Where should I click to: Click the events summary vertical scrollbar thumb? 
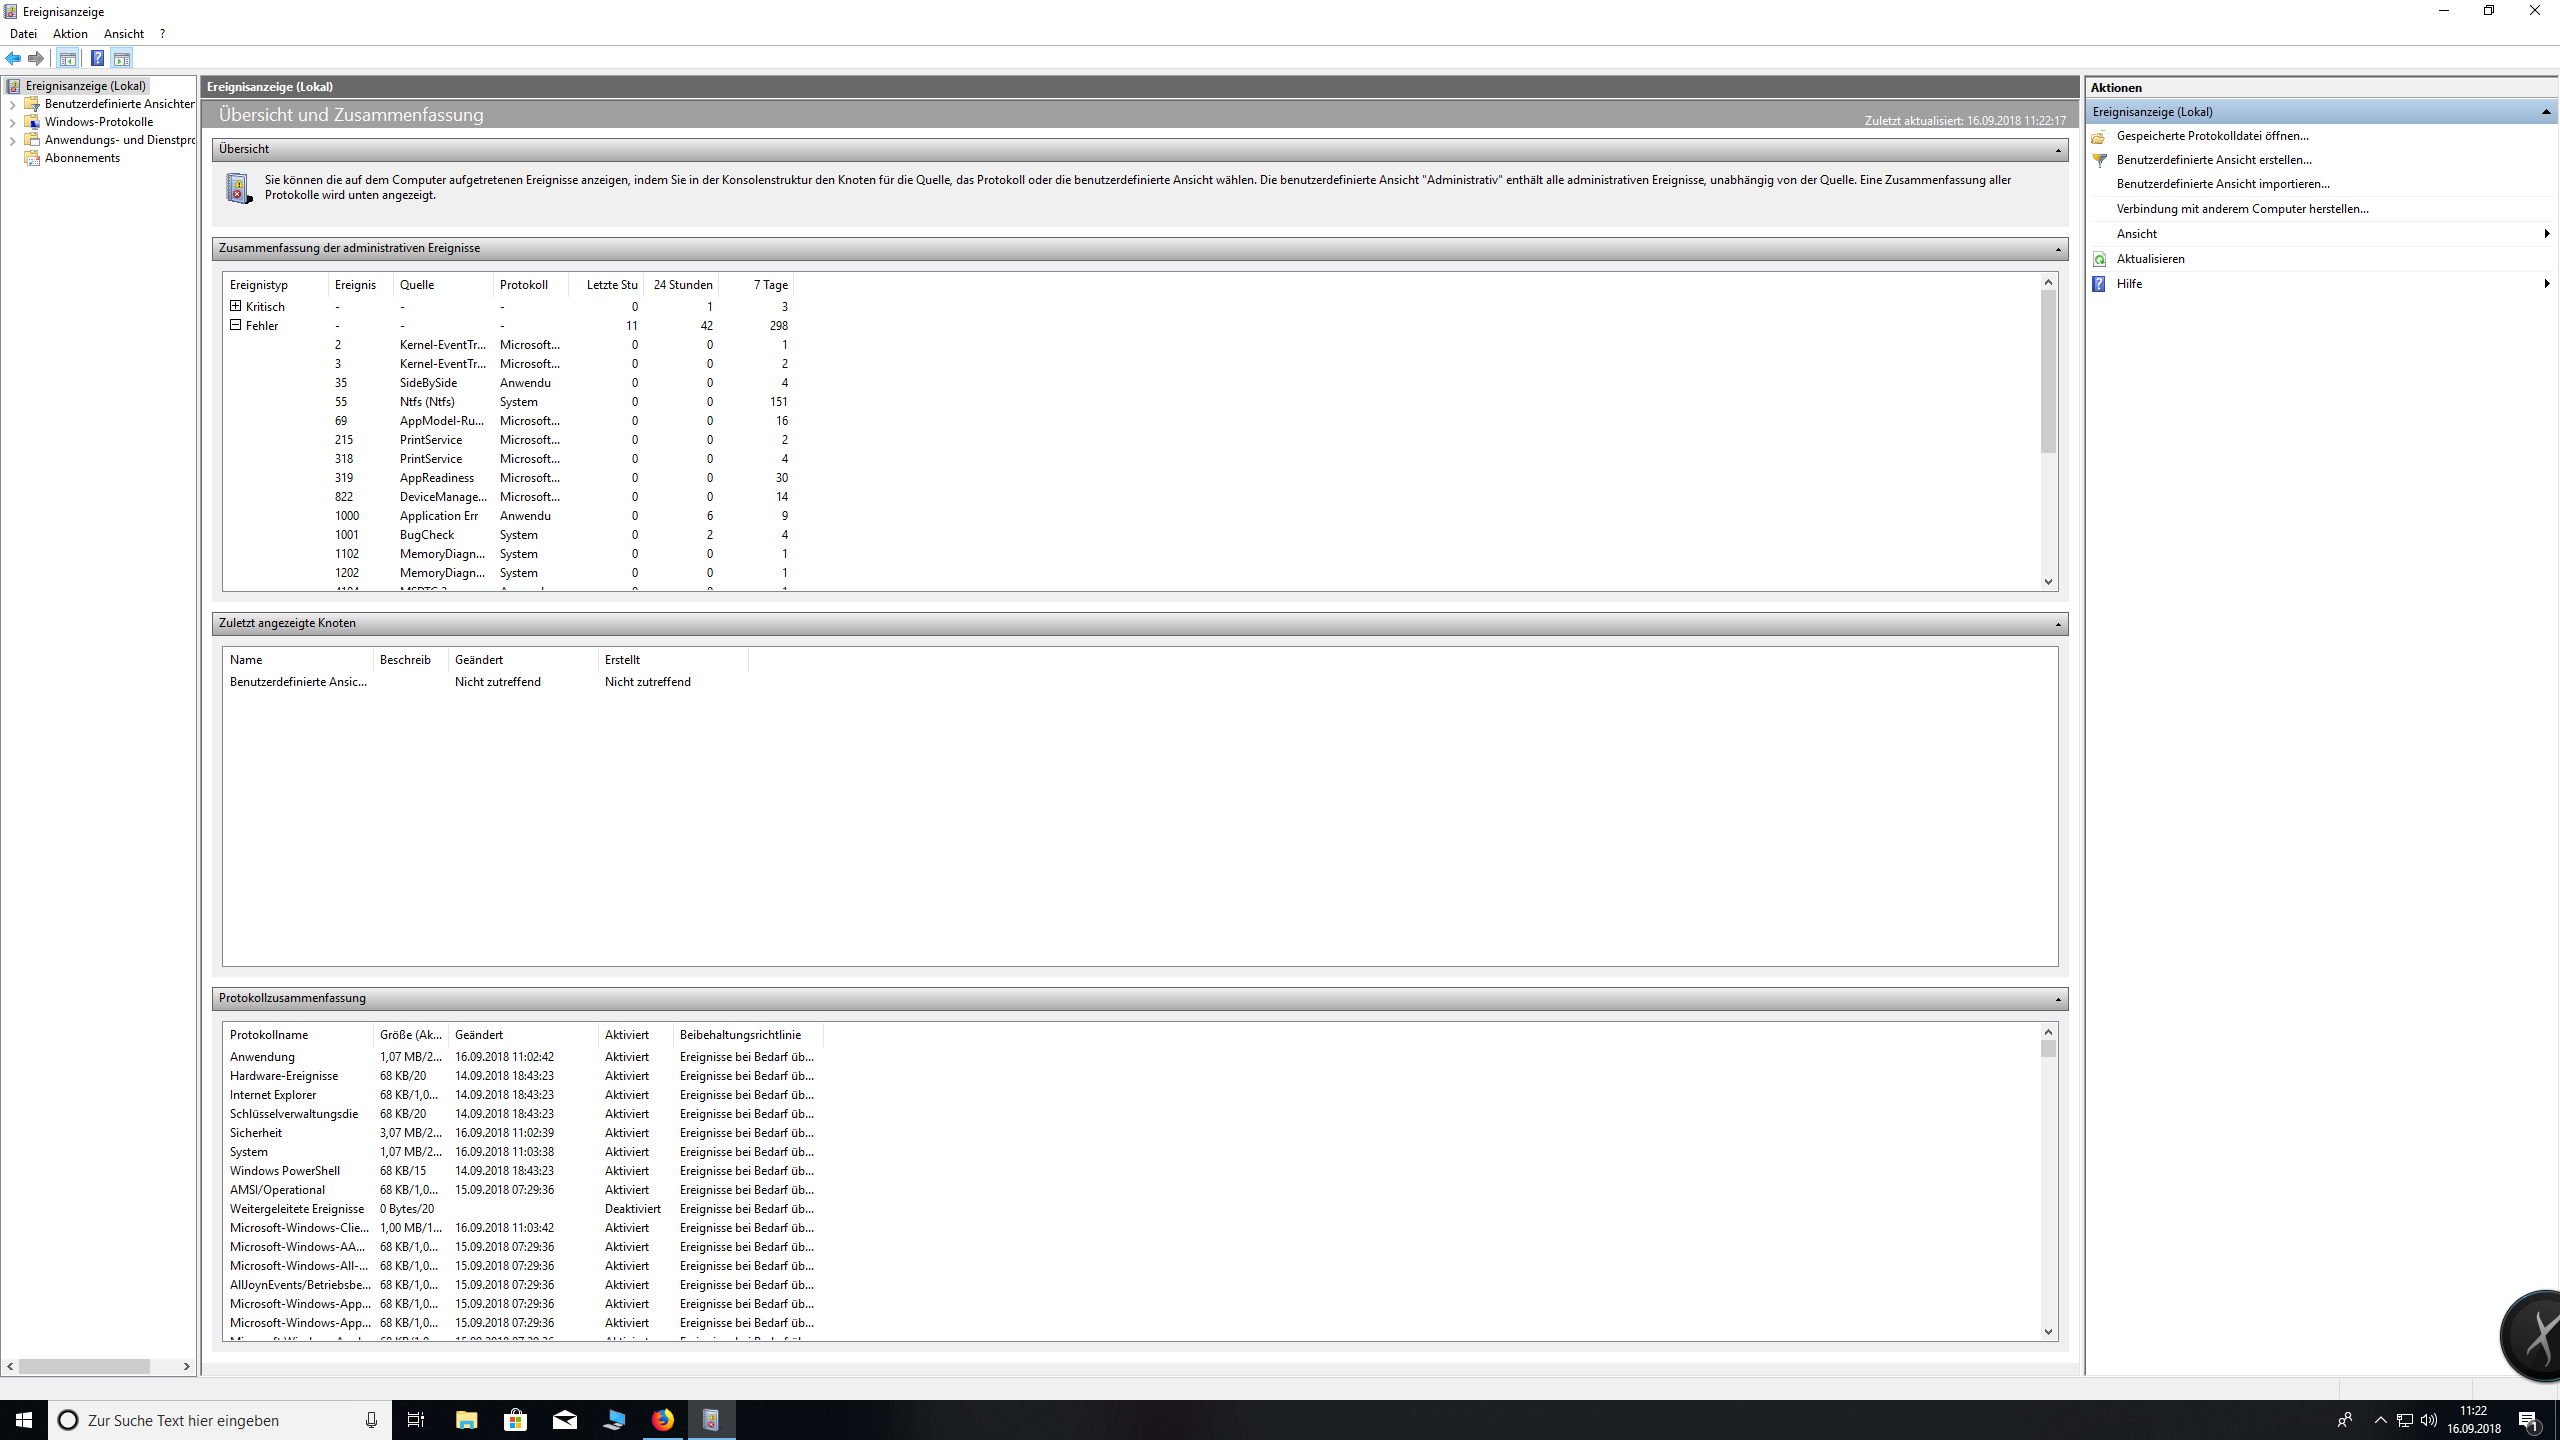click(x=2048, y=370)
